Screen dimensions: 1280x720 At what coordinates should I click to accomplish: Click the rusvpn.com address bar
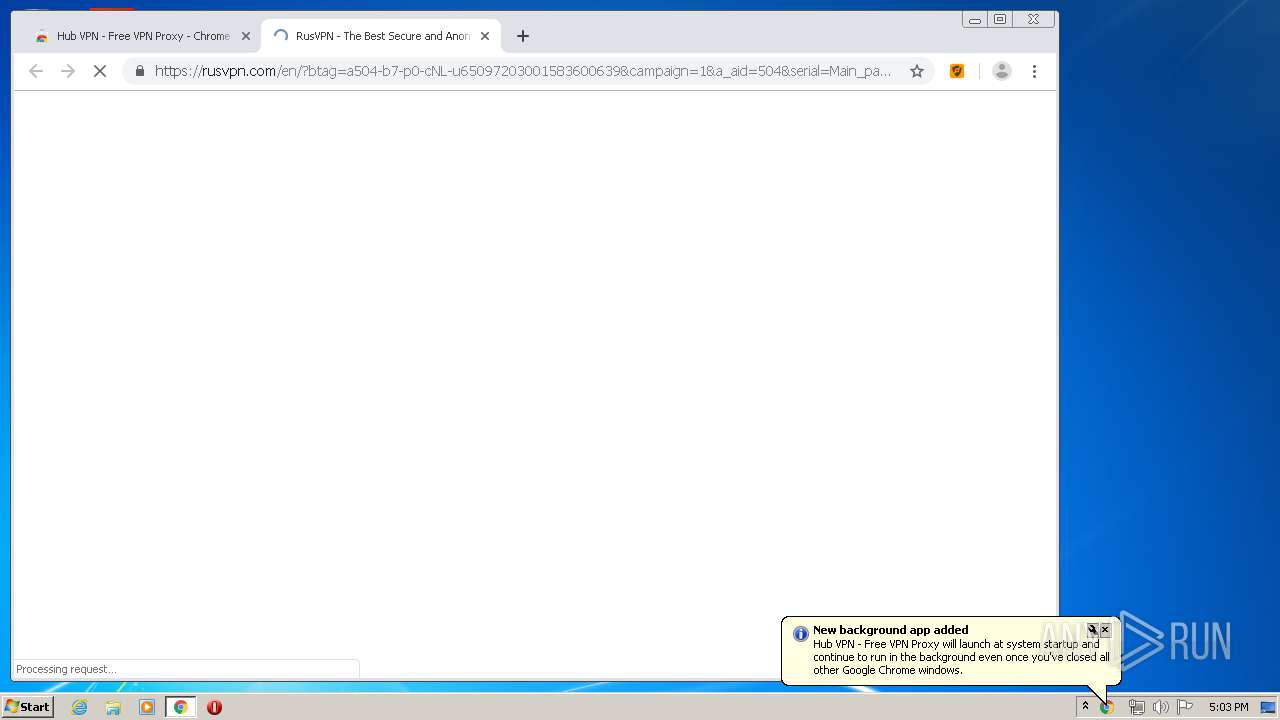tap(522, 71)
